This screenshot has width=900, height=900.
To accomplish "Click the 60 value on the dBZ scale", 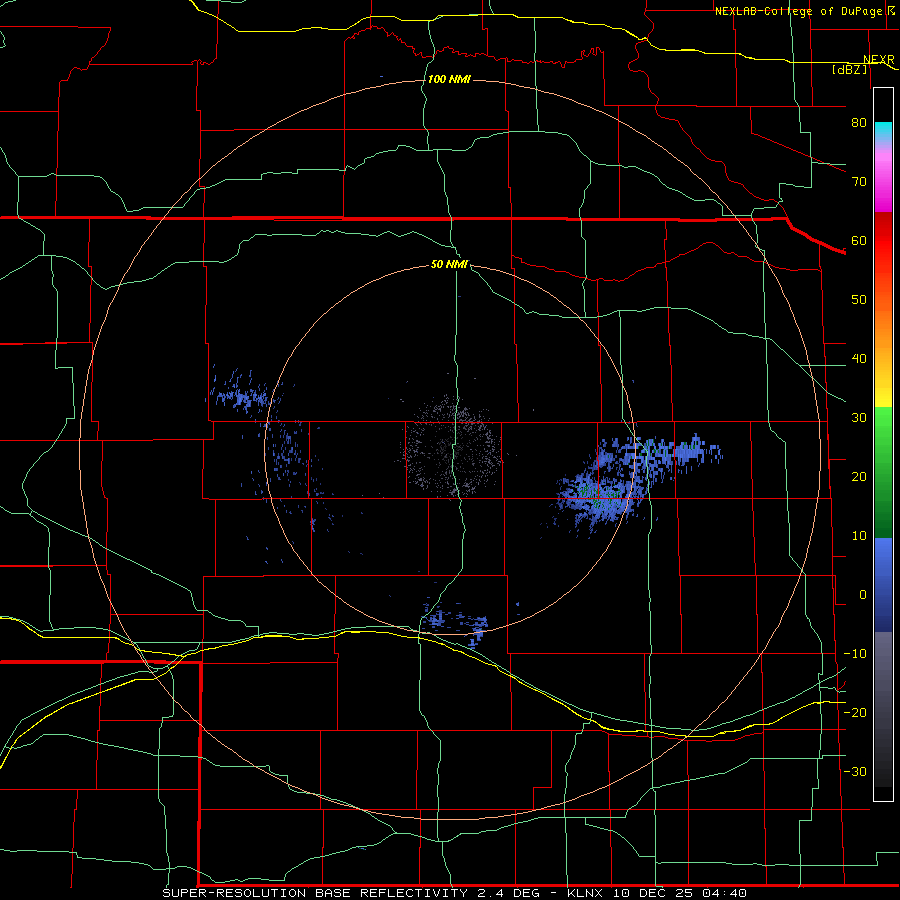I will pos(859,240).
